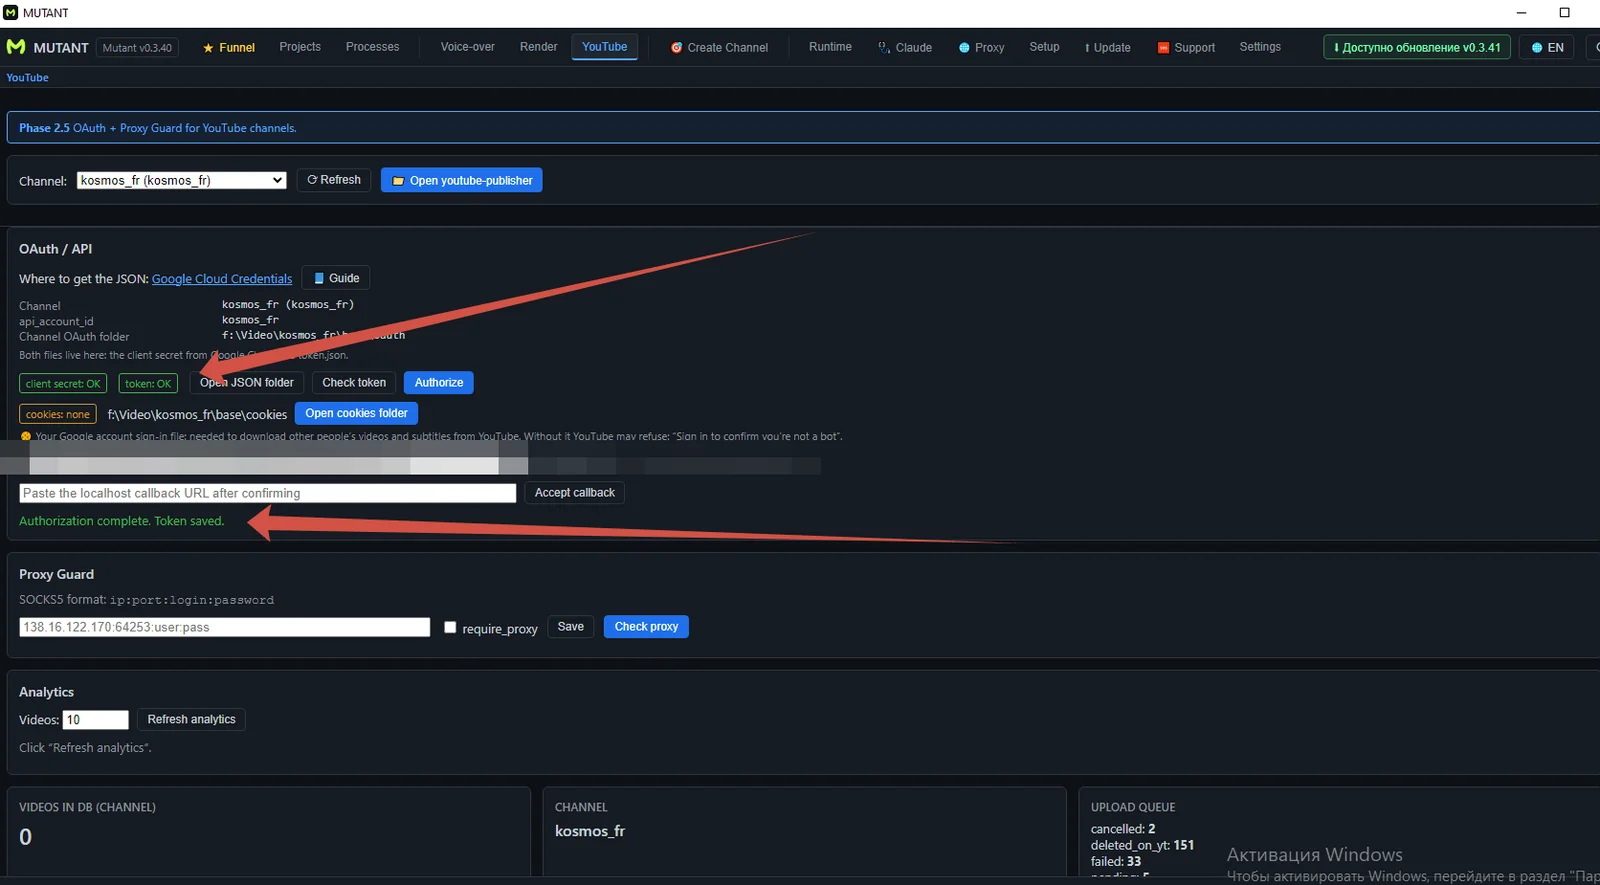1600x885 pixels.
Task: Open the Support tab
Action: pyautogui.click(x=1186, y=48)
